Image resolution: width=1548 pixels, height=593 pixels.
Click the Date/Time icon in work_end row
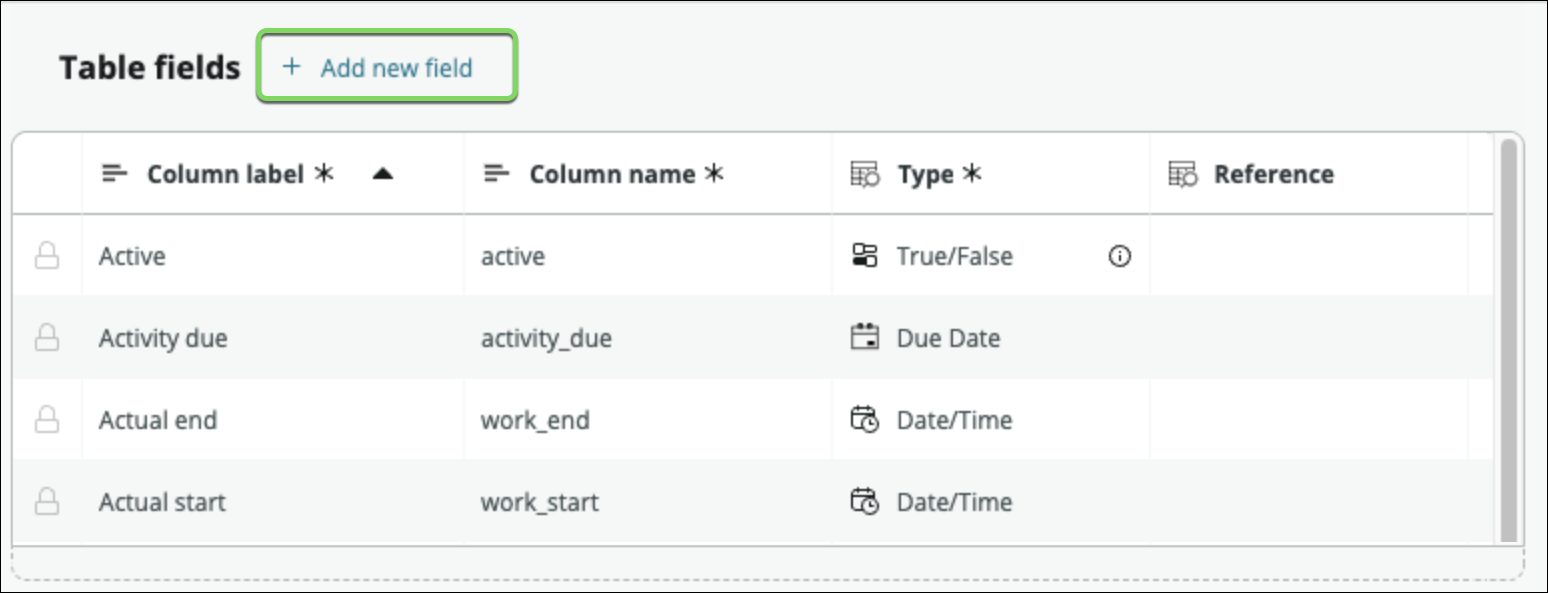click(864, 420)
